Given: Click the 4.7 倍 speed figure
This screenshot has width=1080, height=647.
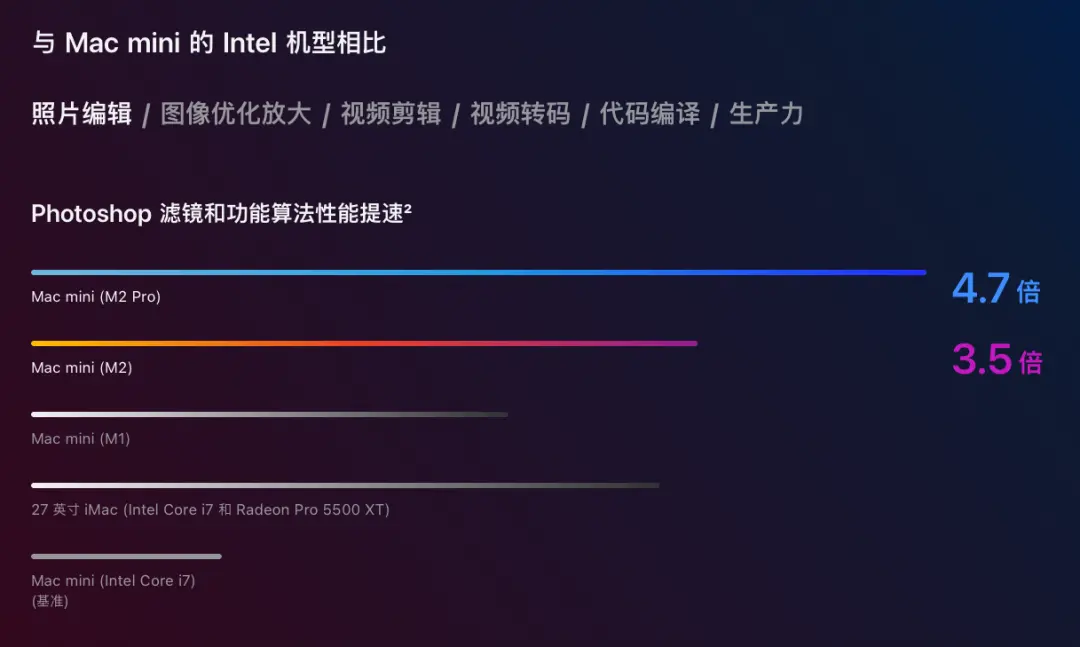Looking at the screenshot, I should tap(996, 288).
